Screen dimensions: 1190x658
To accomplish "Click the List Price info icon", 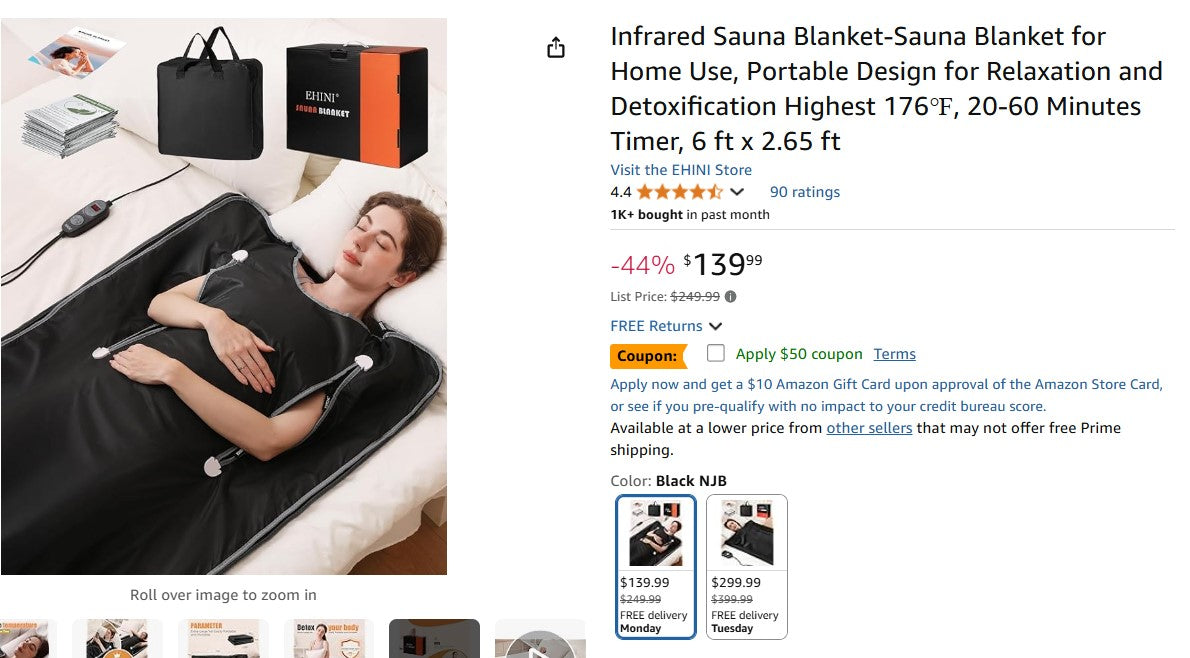I will click(x=730, y=297).
